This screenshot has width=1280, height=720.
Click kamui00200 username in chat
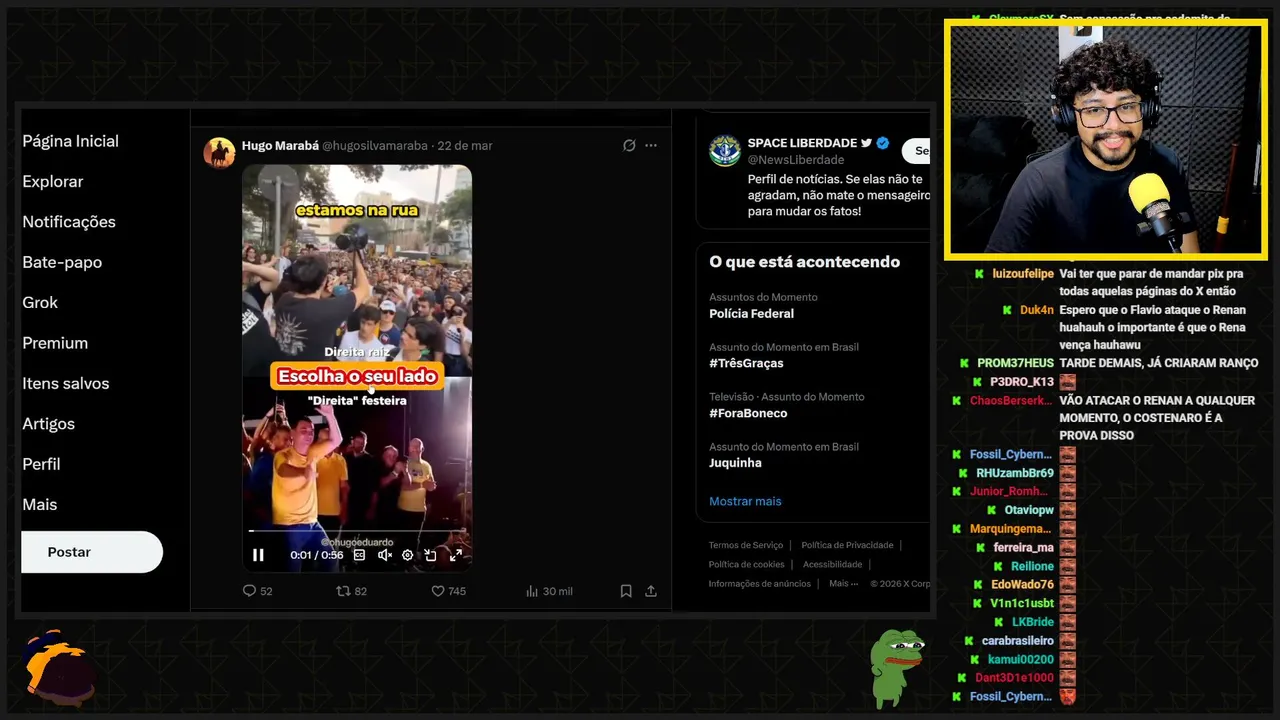pos(1021,660)
